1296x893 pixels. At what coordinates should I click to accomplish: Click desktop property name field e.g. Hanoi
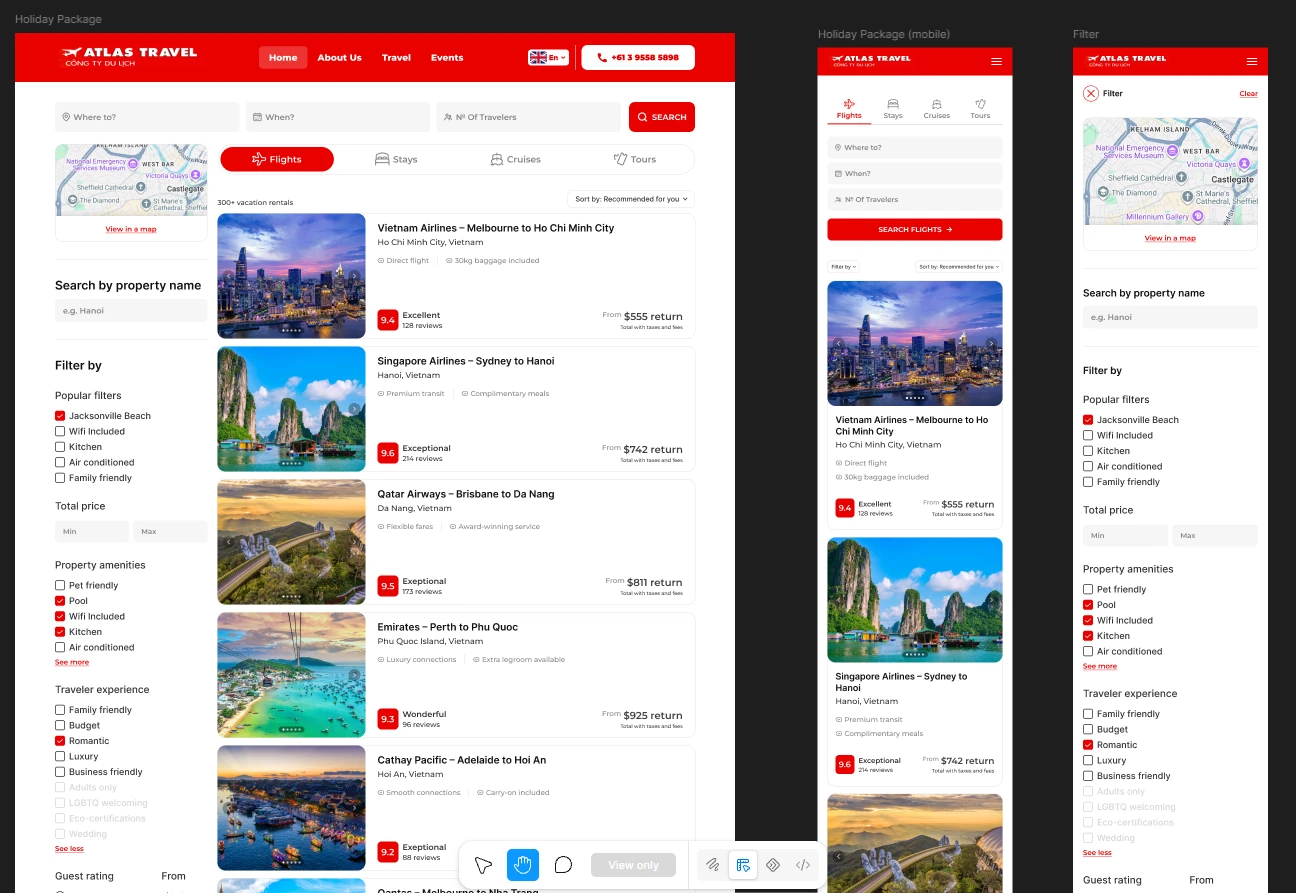coord(131,311)
